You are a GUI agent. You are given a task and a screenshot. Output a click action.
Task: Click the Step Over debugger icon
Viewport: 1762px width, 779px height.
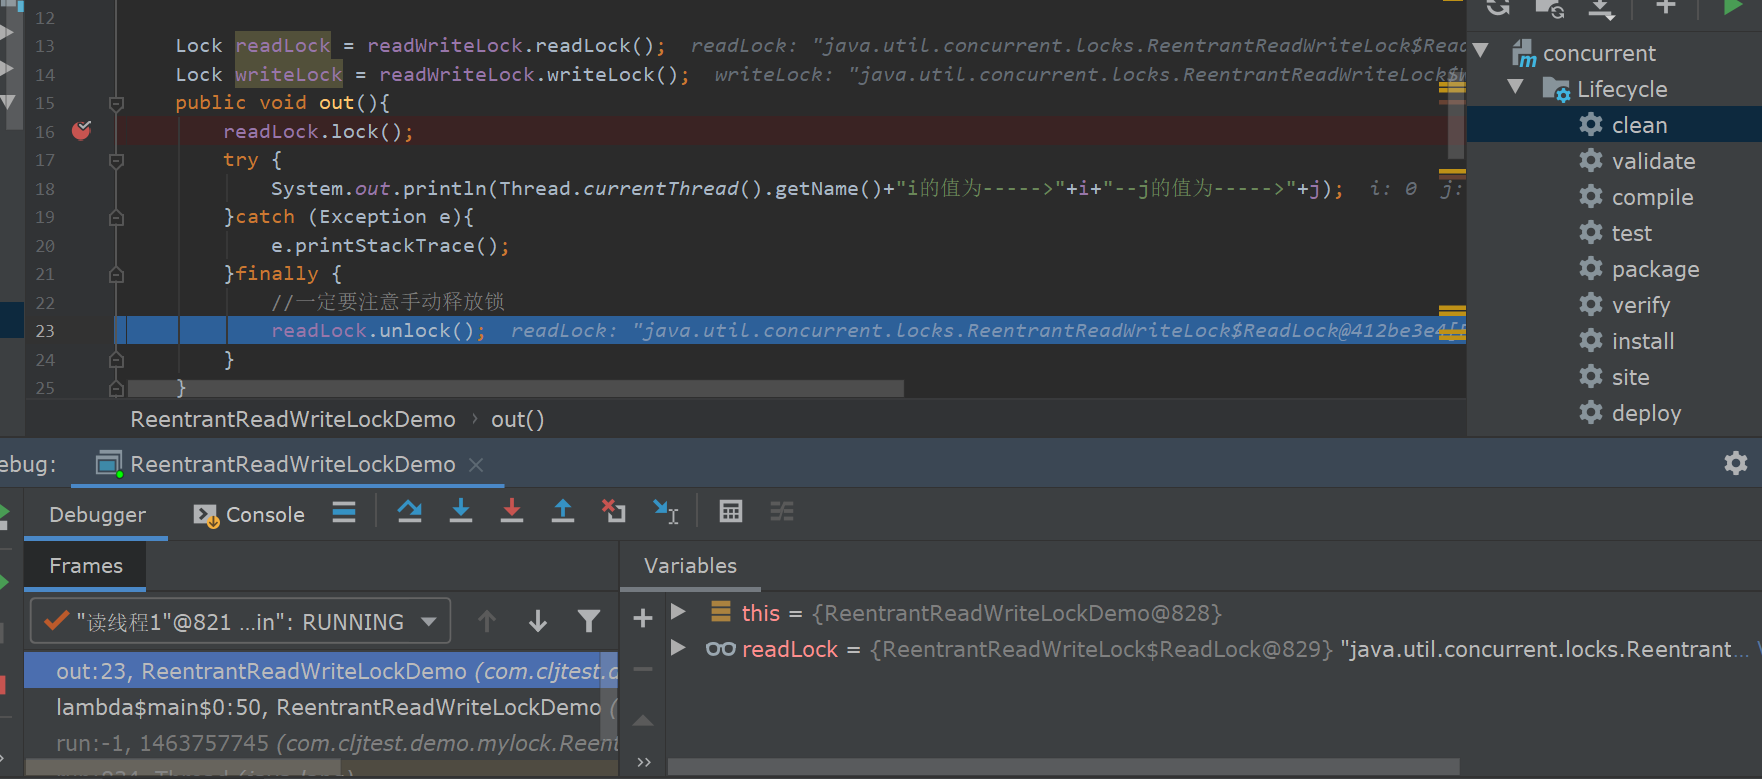coord(409,512)
